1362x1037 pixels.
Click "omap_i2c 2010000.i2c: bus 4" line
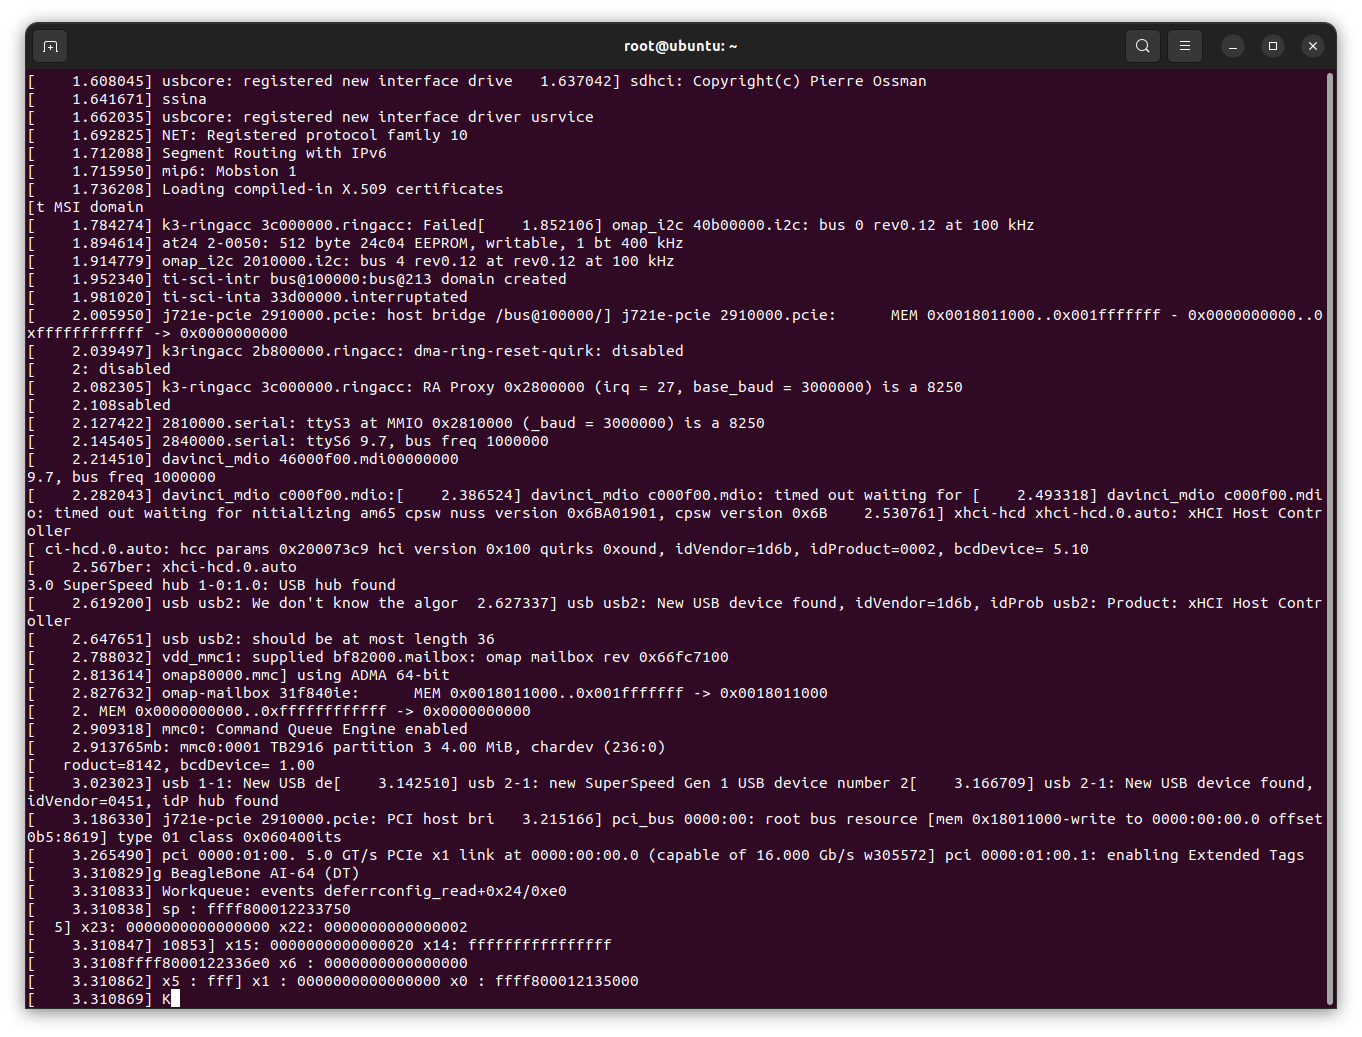(351, 261)
